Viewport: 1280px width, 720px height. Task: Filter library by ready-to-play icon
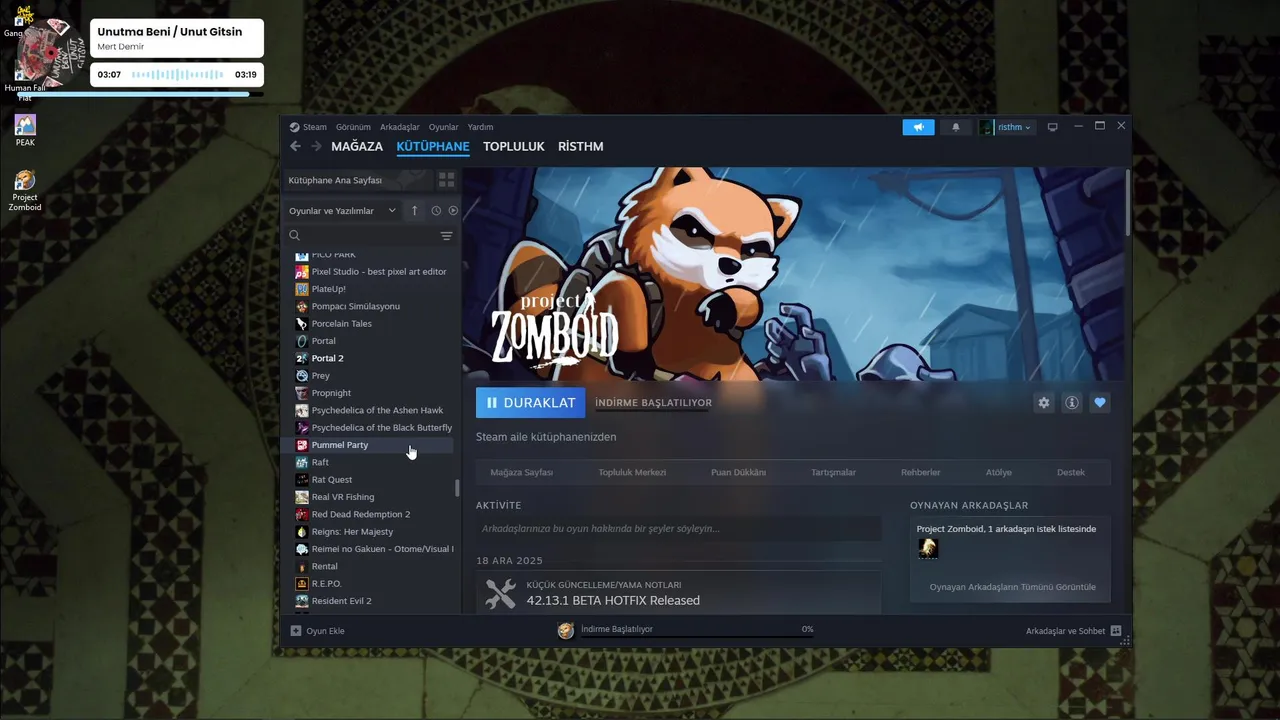point(453,211)
